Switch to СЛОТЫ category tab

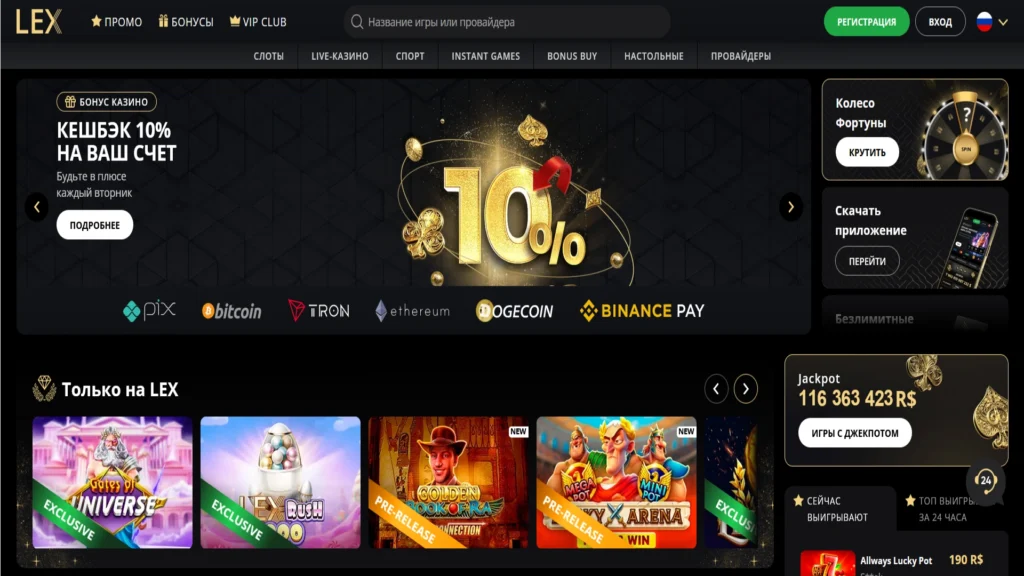pos(268,56)
